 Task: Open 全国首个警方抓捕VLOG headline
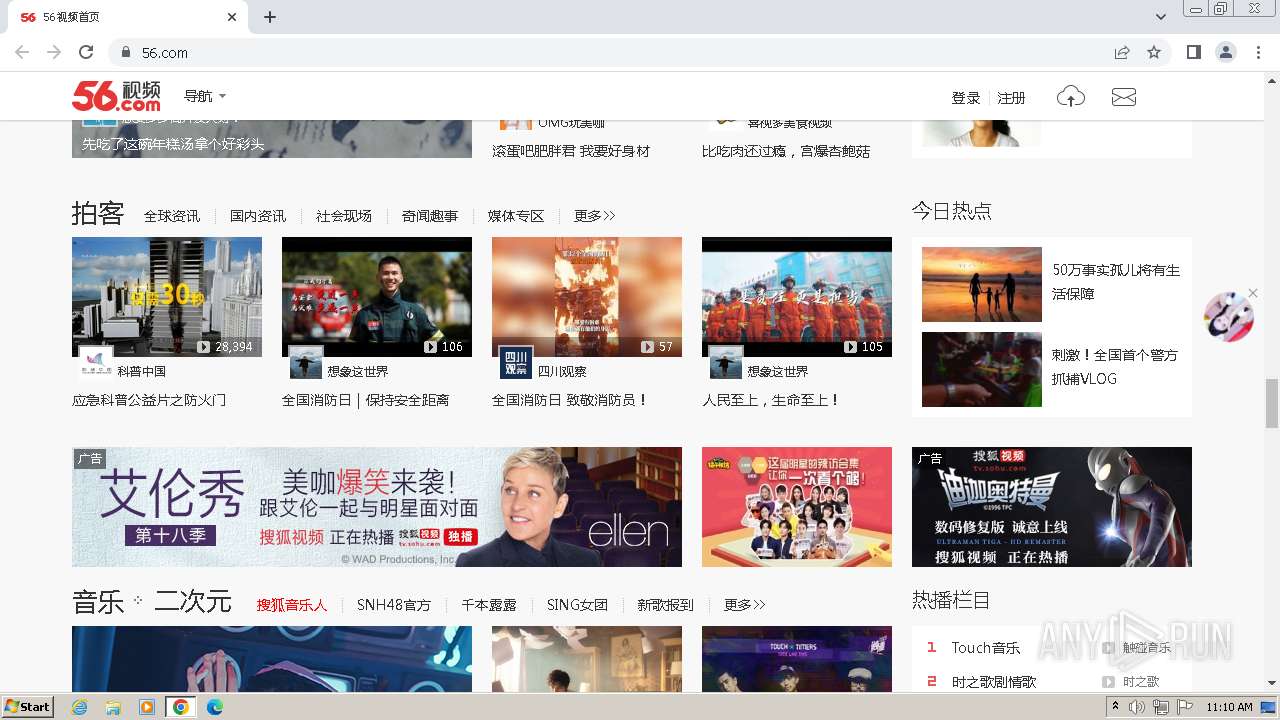1115,367
